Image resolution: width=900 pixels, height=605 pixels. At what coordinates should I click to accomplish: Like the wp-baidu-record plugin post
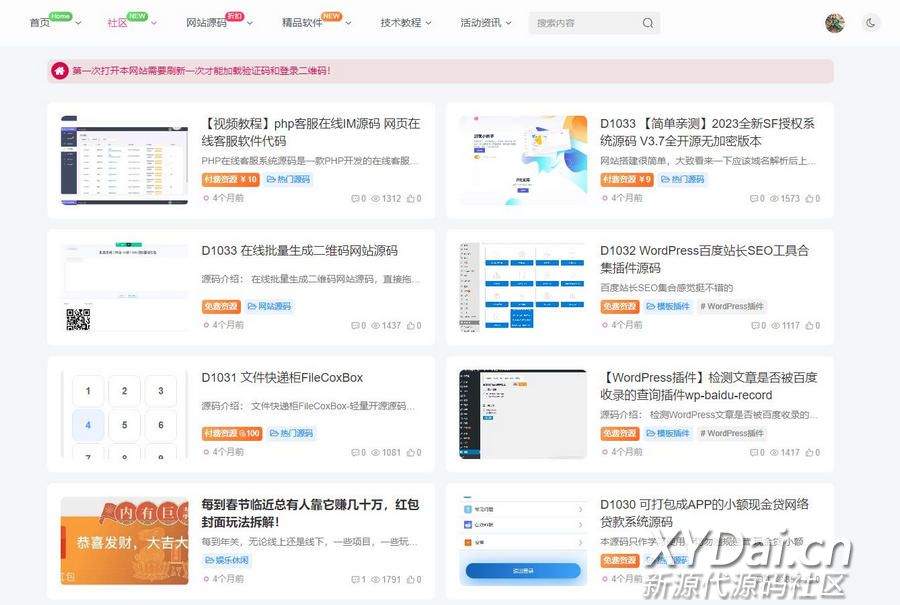pyautogui.click(x=809, y=453)
